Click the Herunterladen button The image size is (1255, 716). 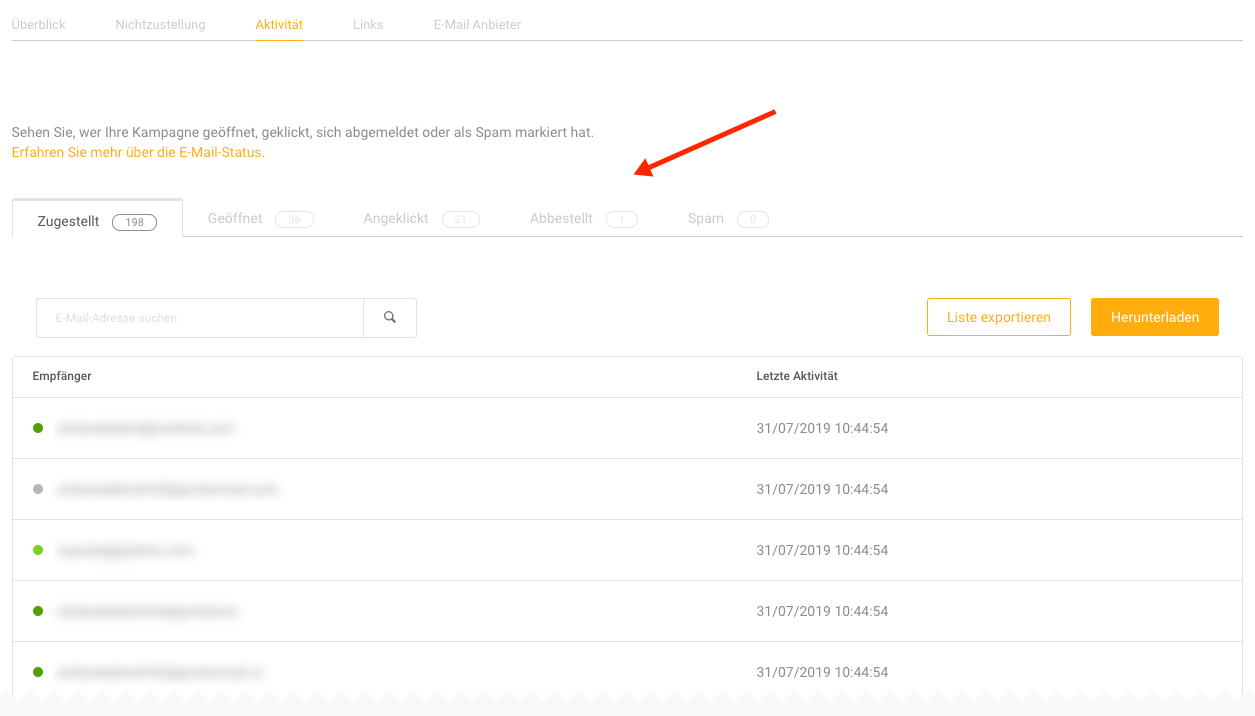tap(1155, 317)
